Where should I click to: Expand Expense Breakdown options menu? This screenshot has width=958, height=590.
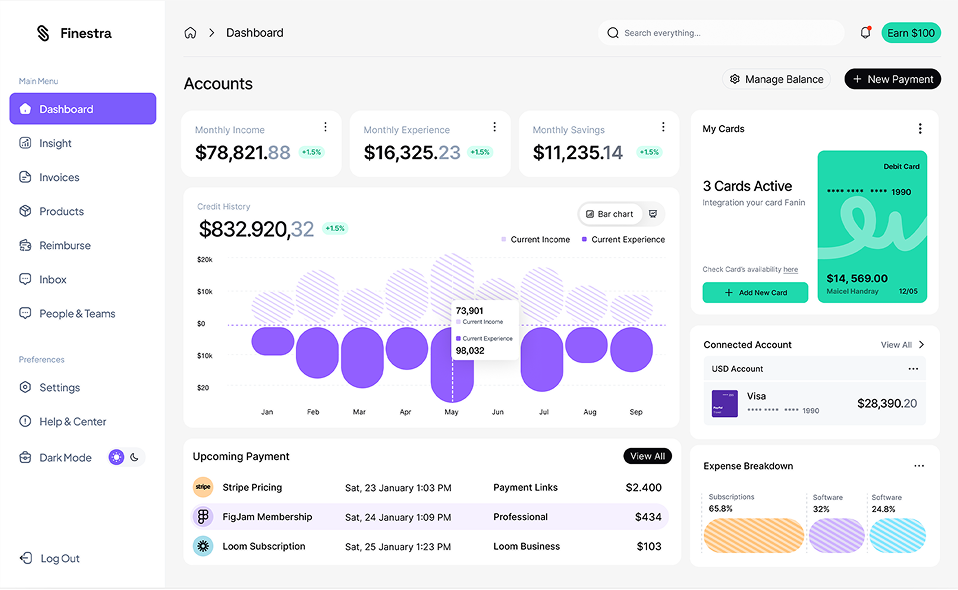coord(919,465)
